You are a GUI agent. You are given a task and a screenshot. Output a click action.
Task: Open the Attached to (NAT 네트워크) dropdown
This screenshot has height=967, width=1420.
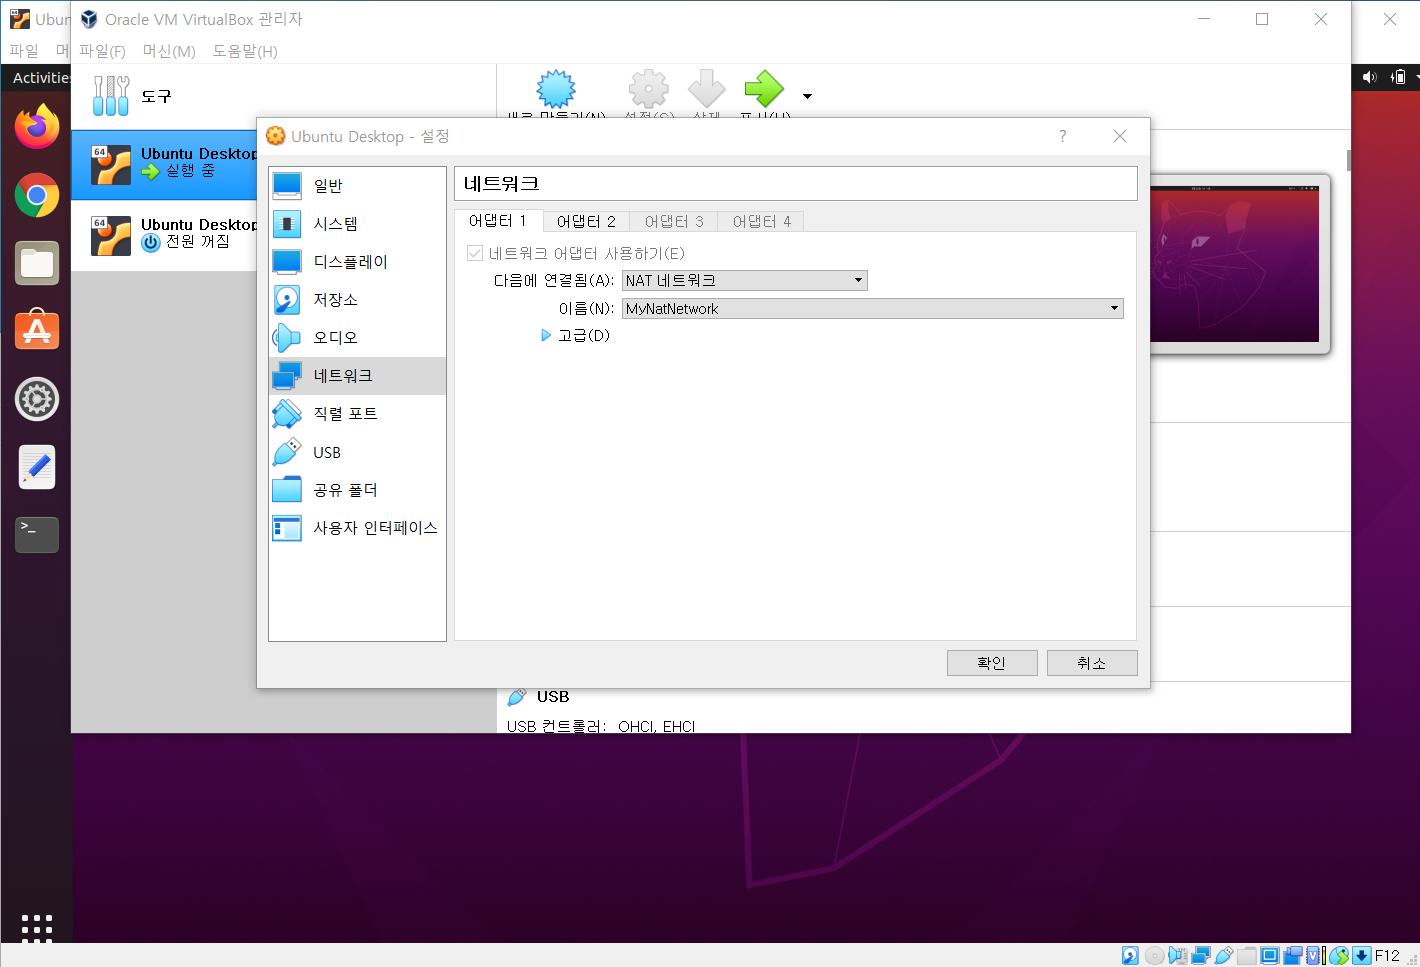[x=745, y=281]
